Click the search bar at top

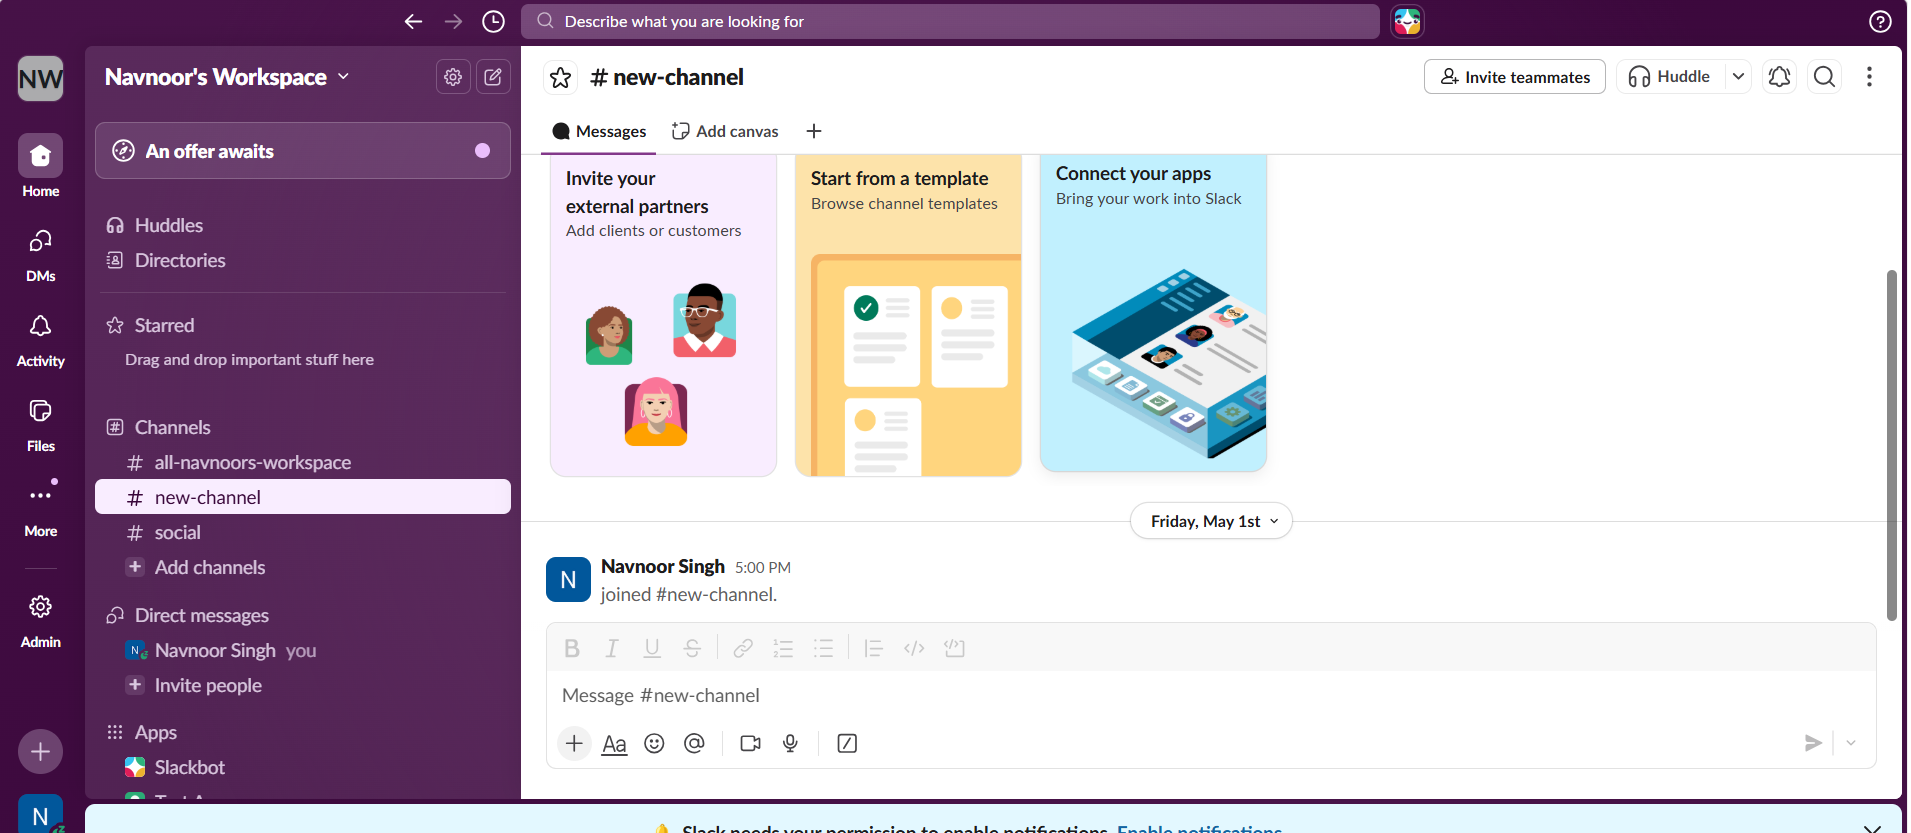(950, 21)
